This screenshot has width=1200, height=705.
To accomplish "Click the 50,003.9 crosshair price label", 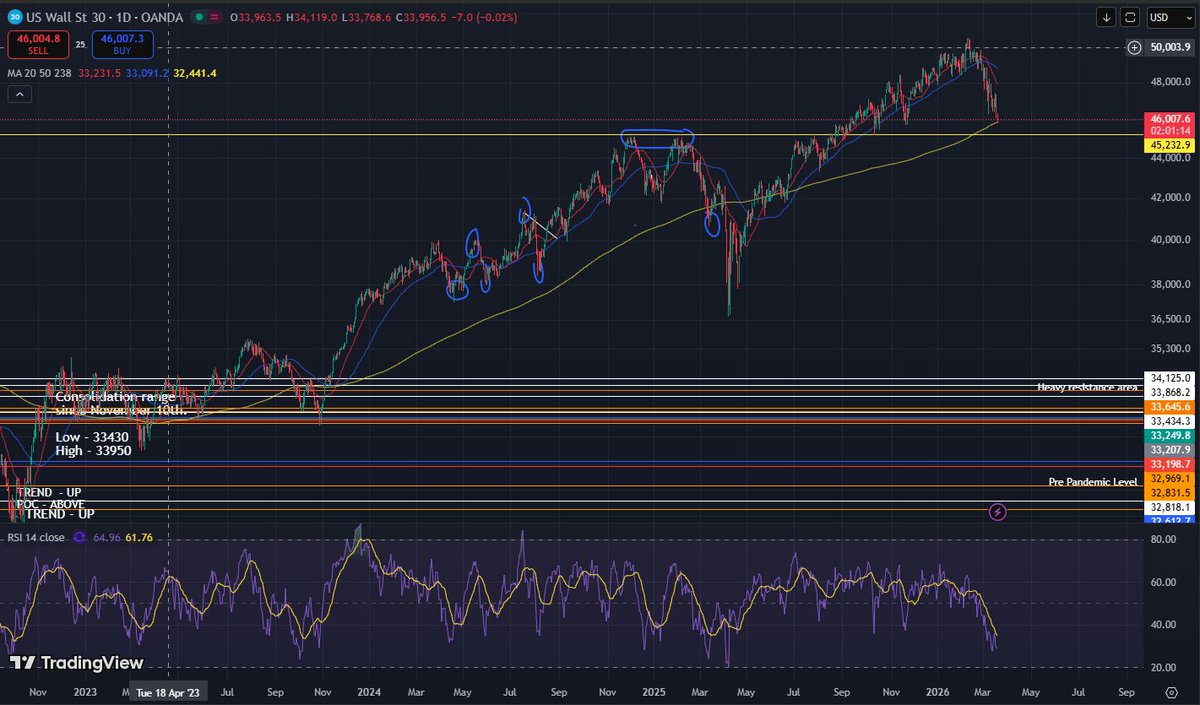I will (x=1169, y=47).
